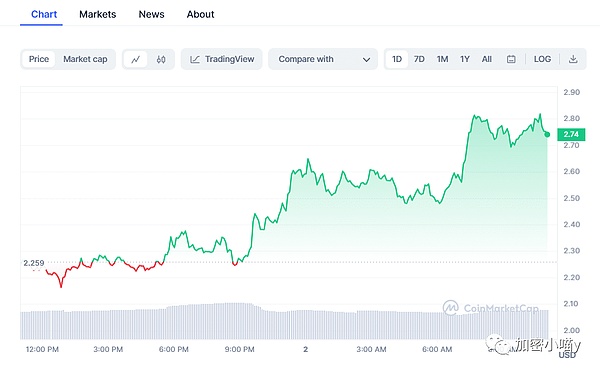The image size is (600, 372).
Task: Click the TradingView chart icon button
Action: 222,59
